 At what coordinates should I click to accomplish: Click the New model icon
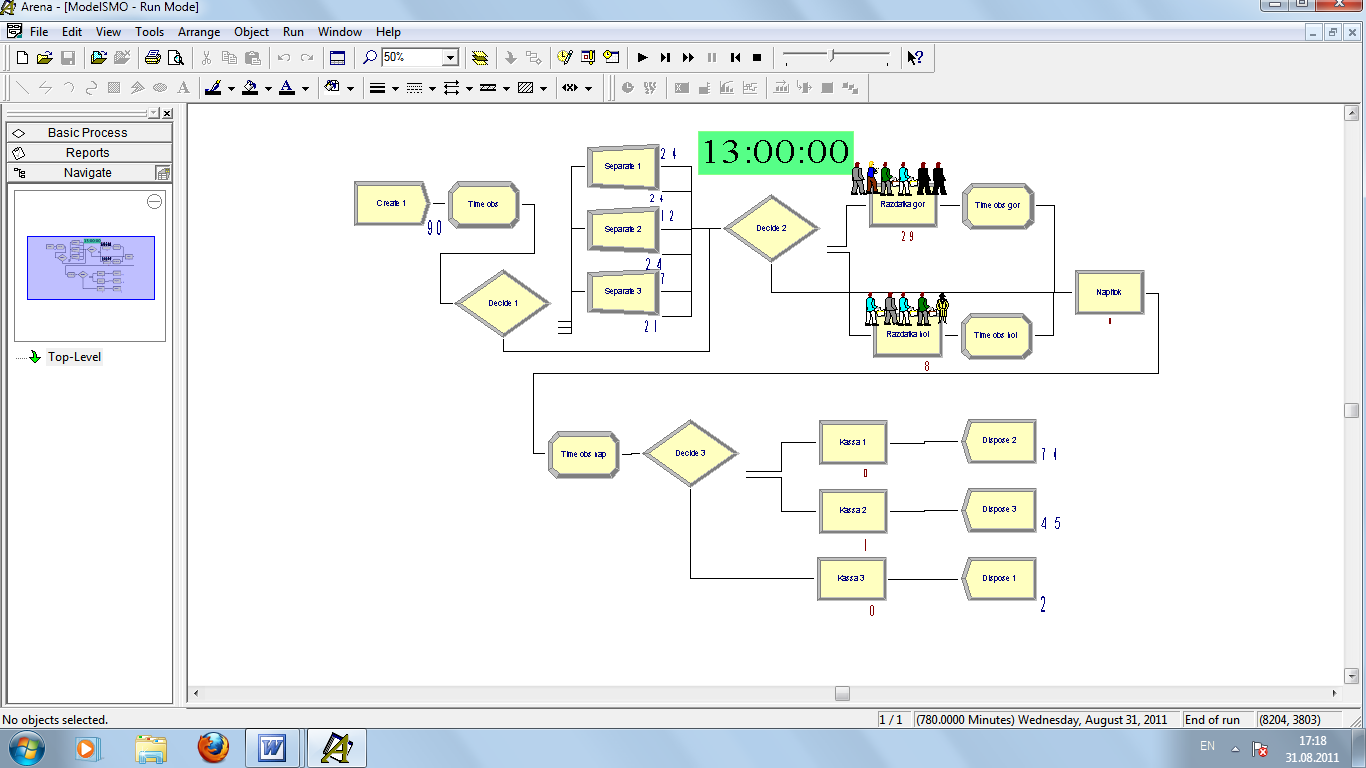point(22,58)
